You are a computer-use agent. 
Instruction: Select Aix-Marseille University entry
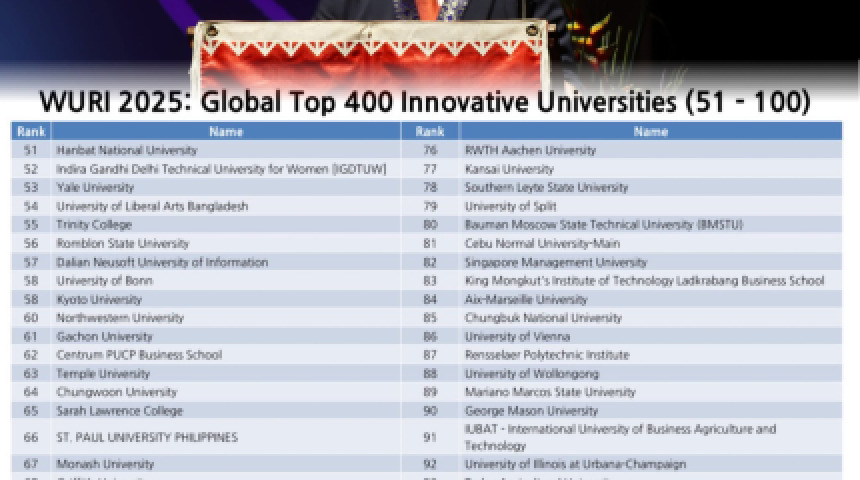tap(526, 299)
